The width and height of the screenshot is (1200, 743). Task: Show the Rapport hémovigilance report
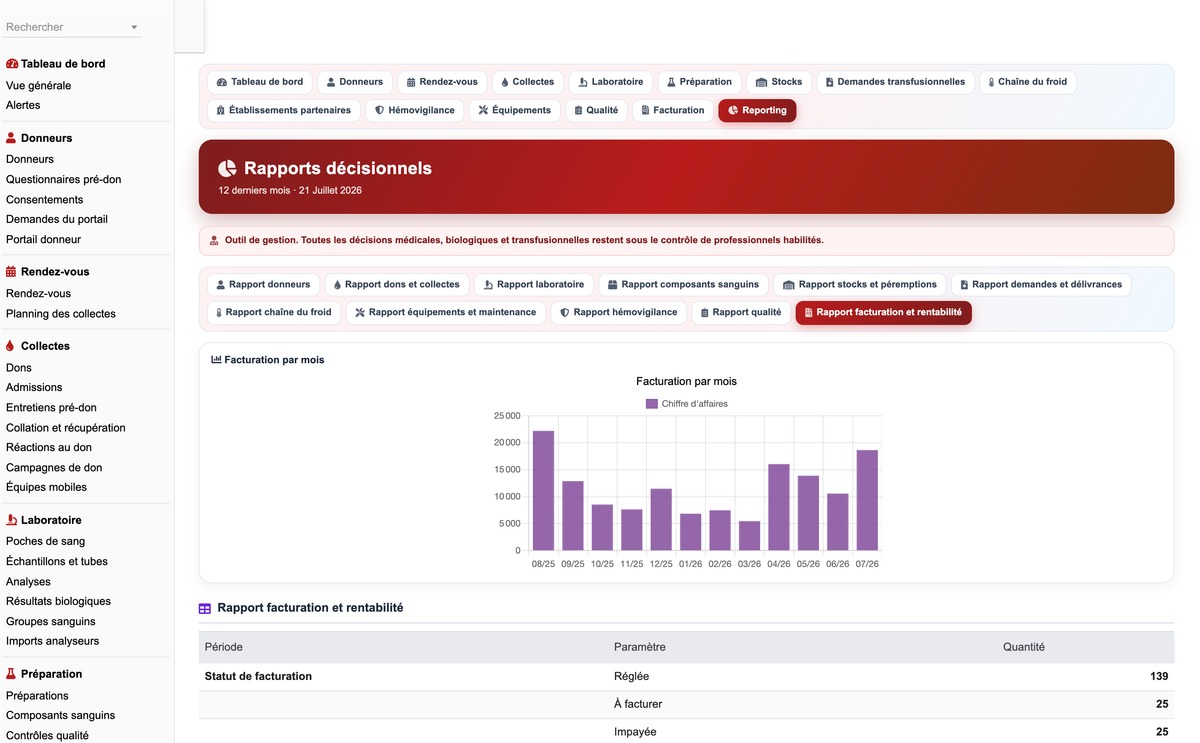[x=619, y=313]
